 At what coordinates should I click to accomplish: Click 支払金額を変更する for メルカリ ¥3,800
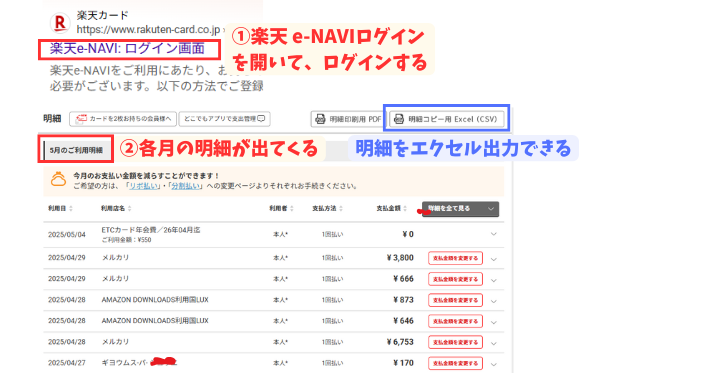tap(455, 258)
